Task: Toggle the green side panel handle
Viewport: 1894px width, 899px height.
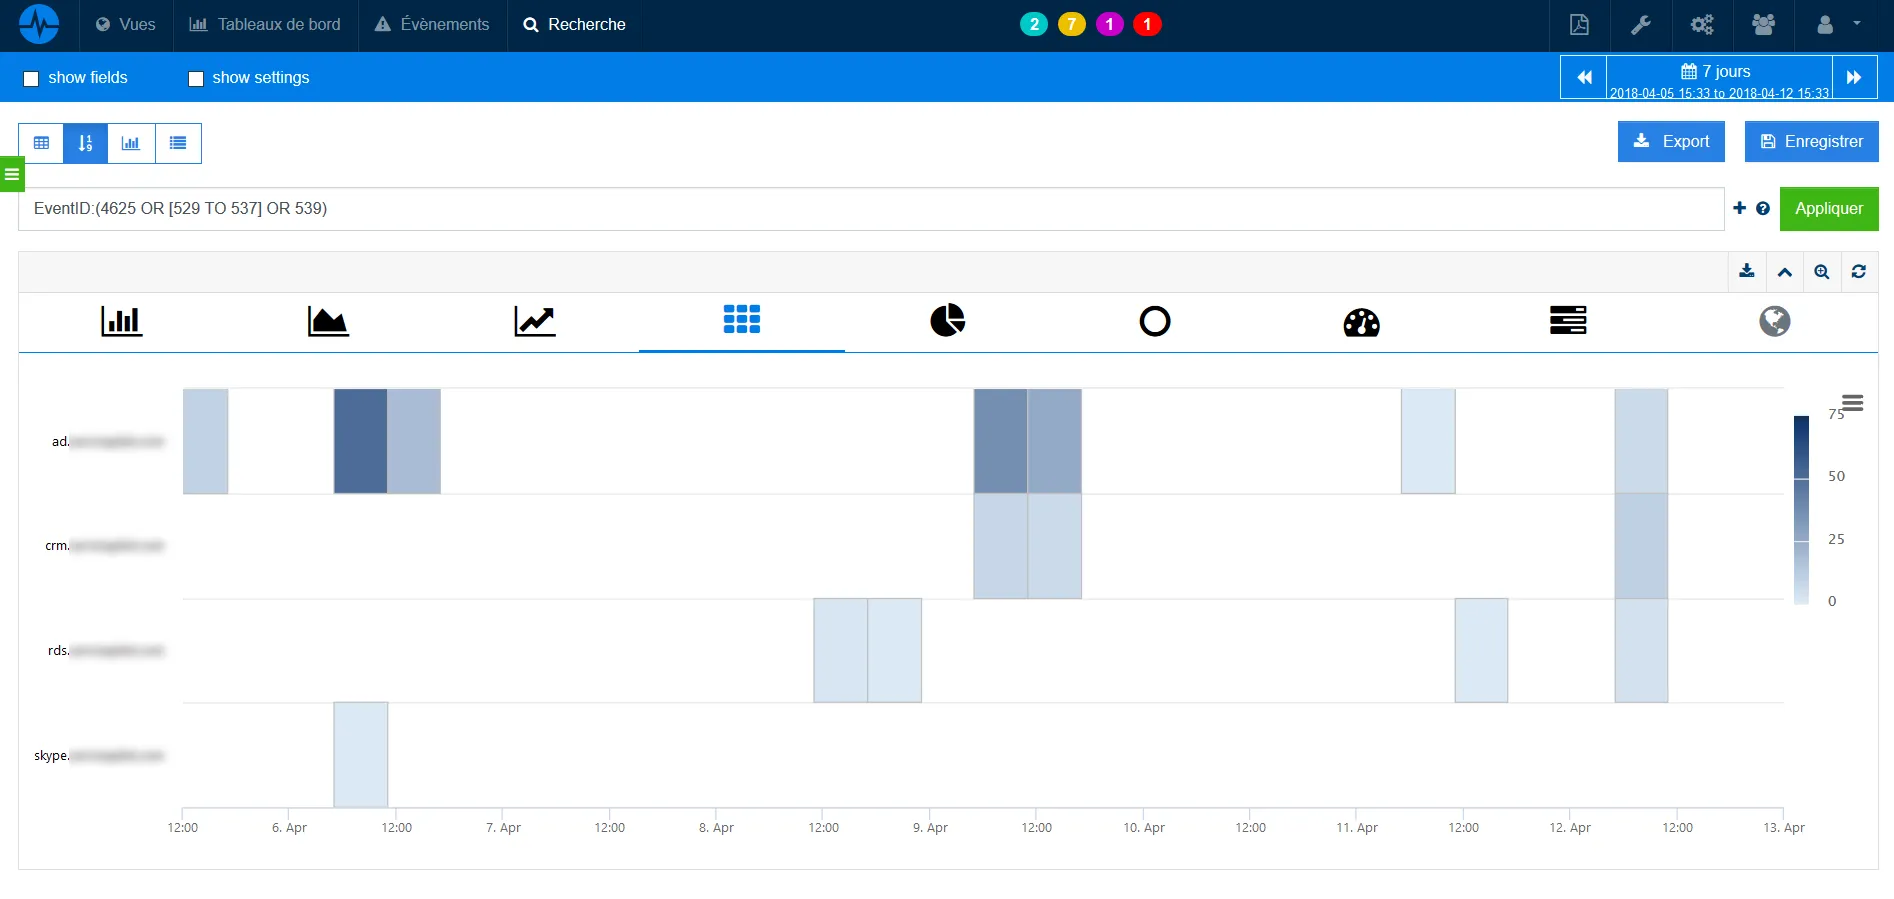Action: pyautogui.click(x=11, y=174)
